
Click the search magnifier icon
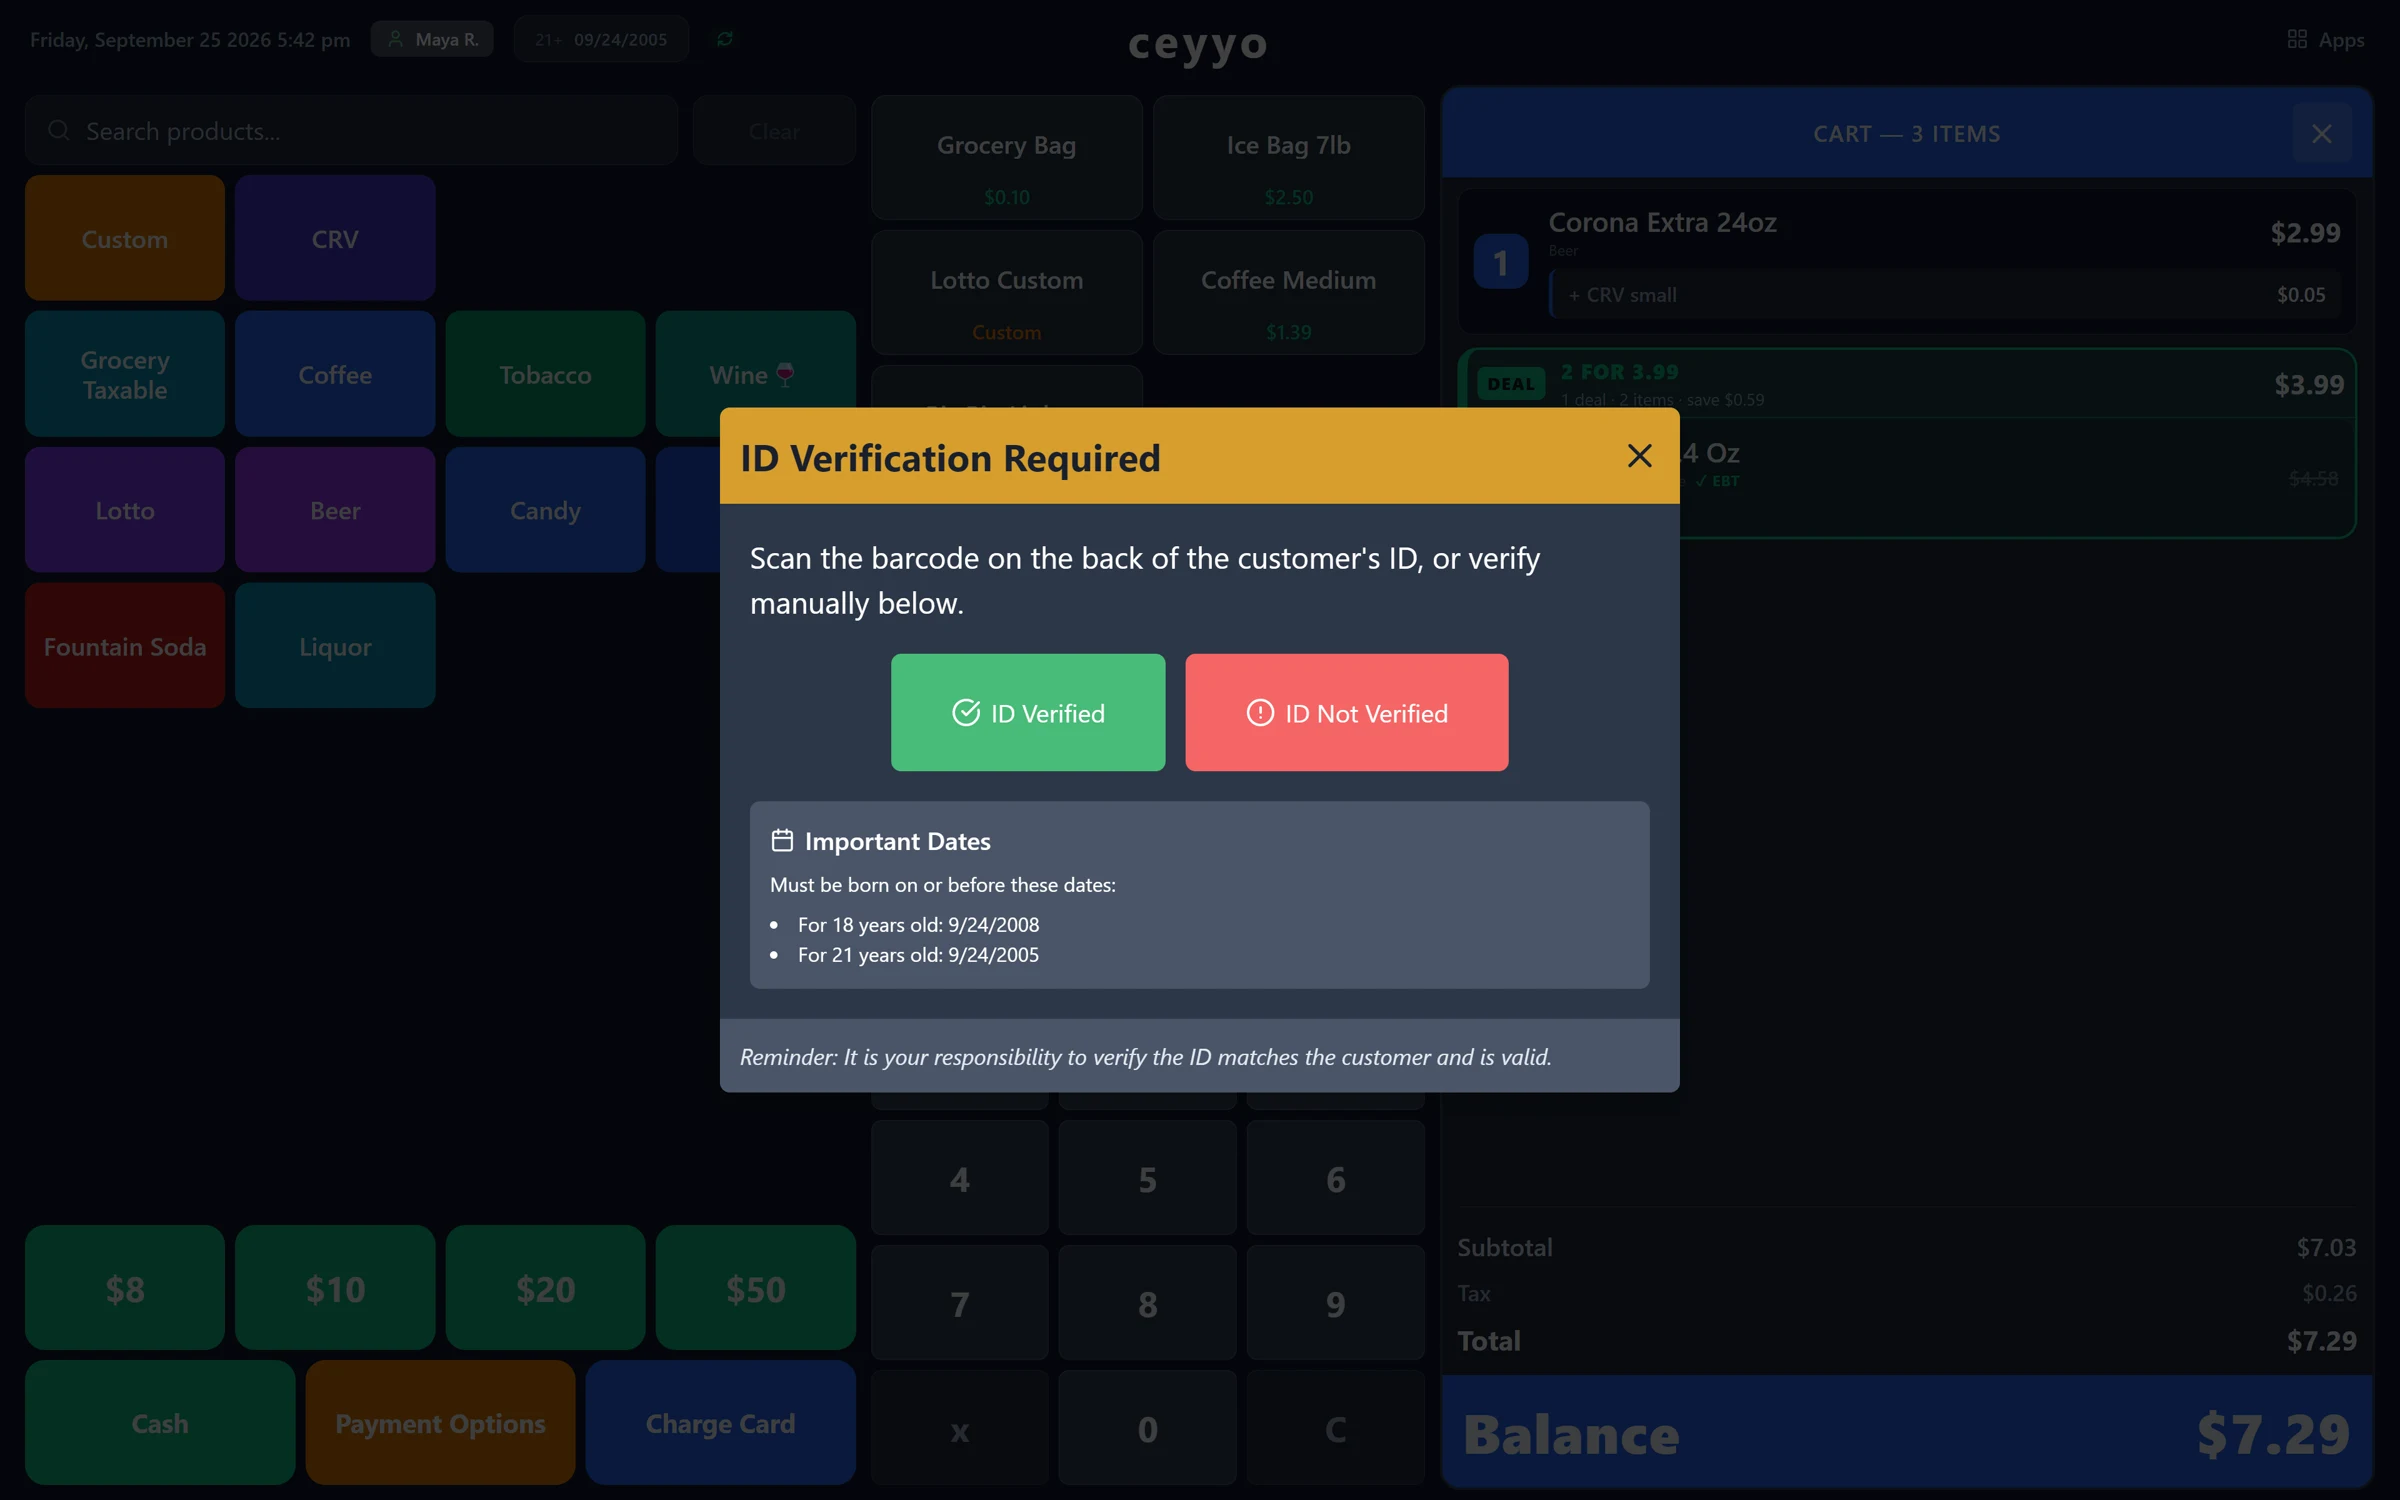pos(59,131)
